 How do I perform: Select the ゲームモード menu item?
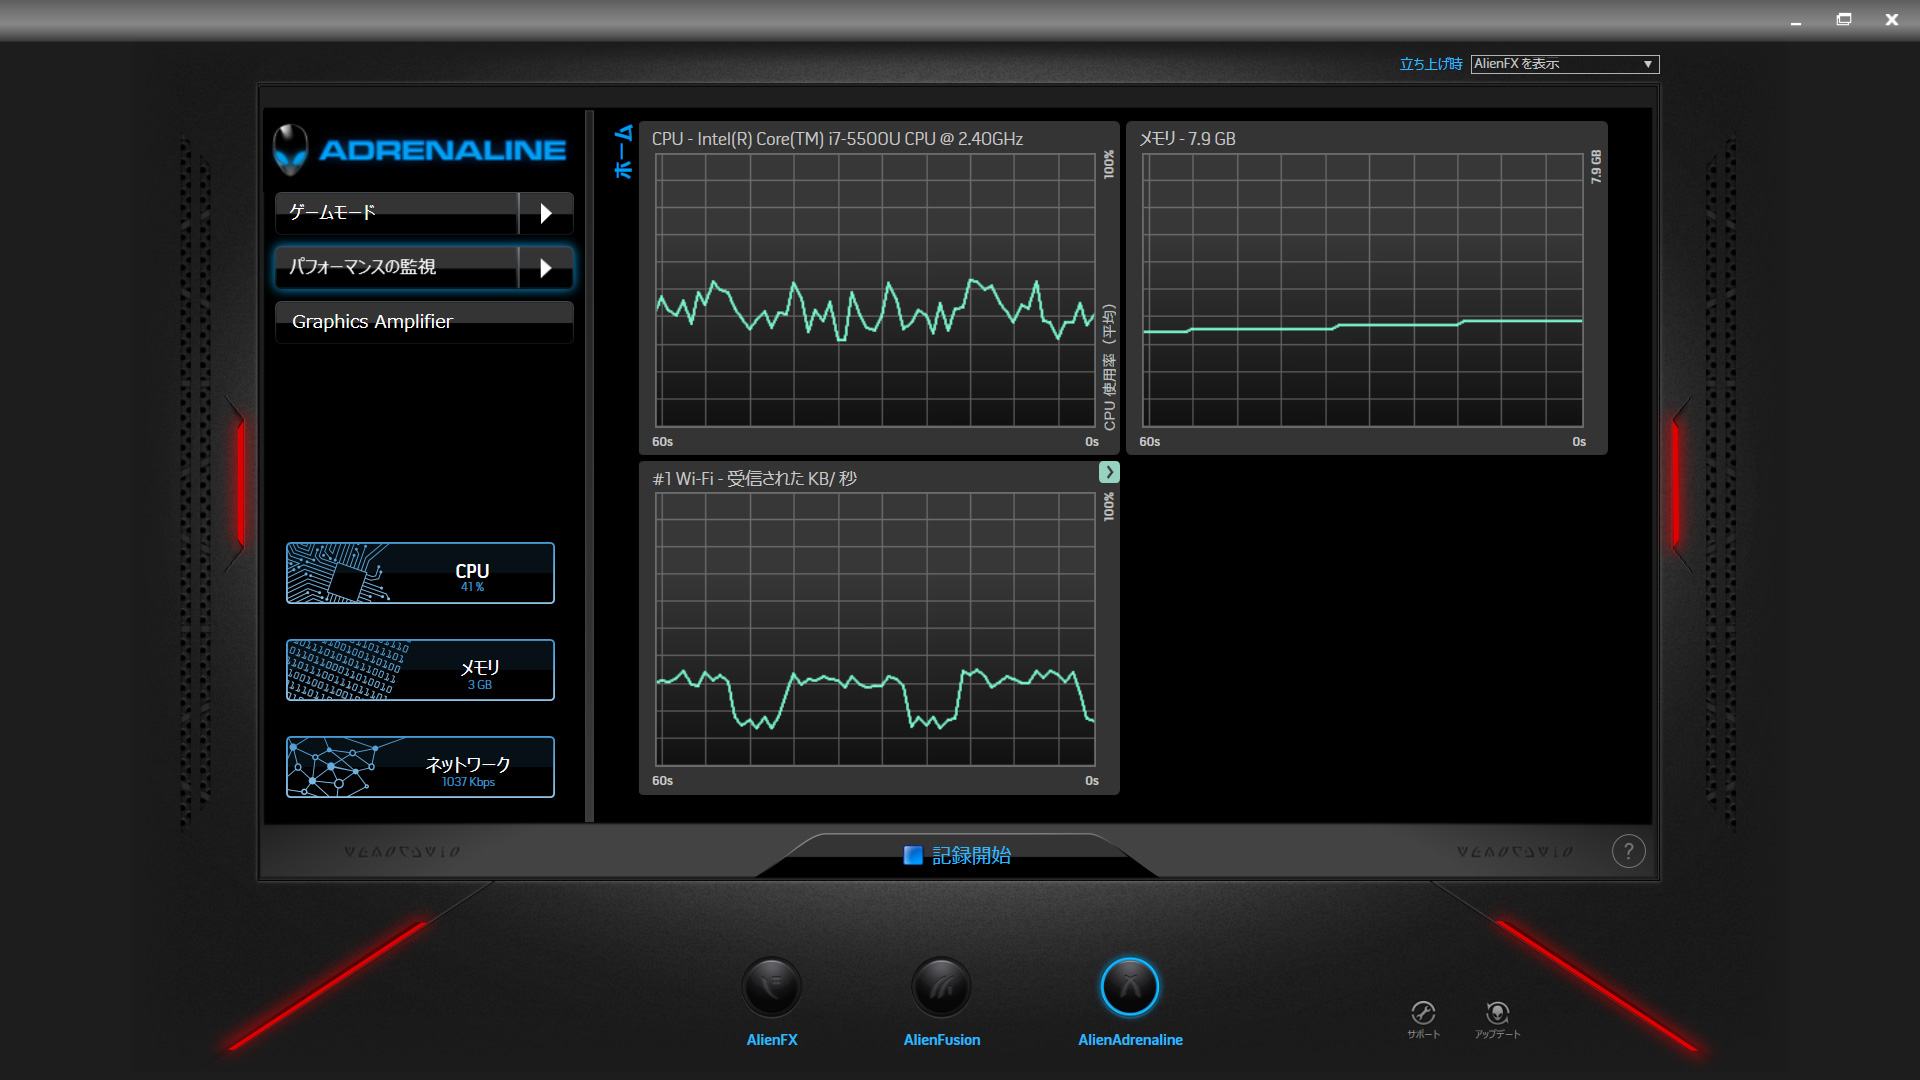(x=396, y=213)
